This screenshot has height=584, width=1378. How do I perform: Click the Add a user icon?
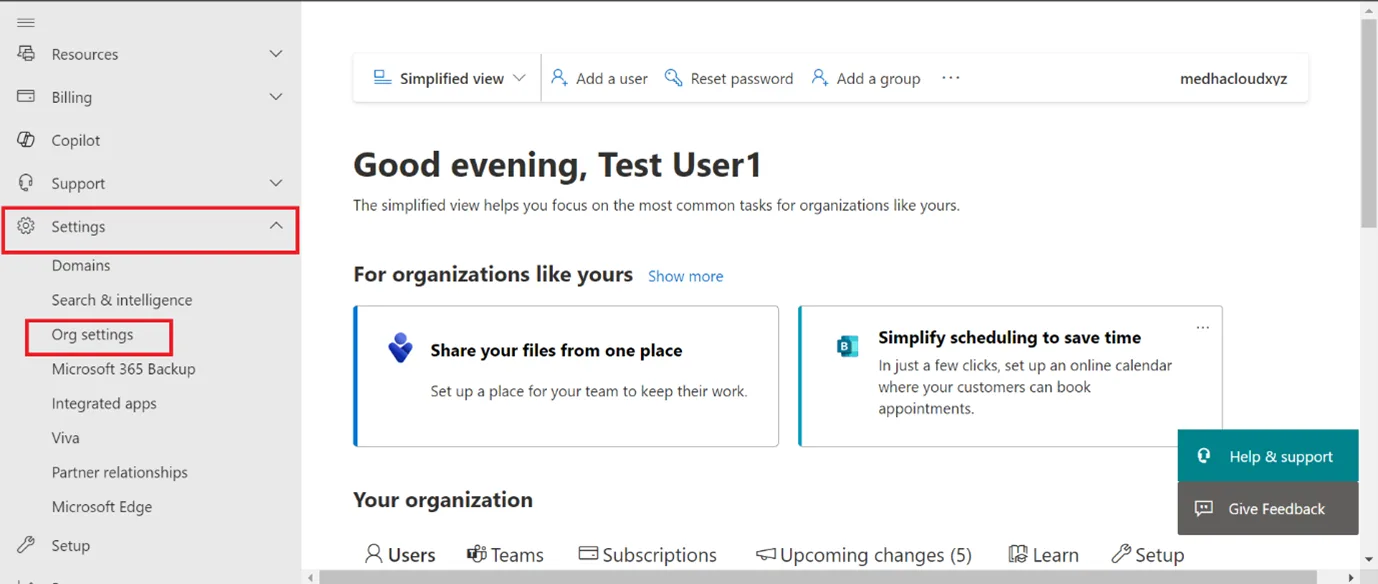coord(559,77)
